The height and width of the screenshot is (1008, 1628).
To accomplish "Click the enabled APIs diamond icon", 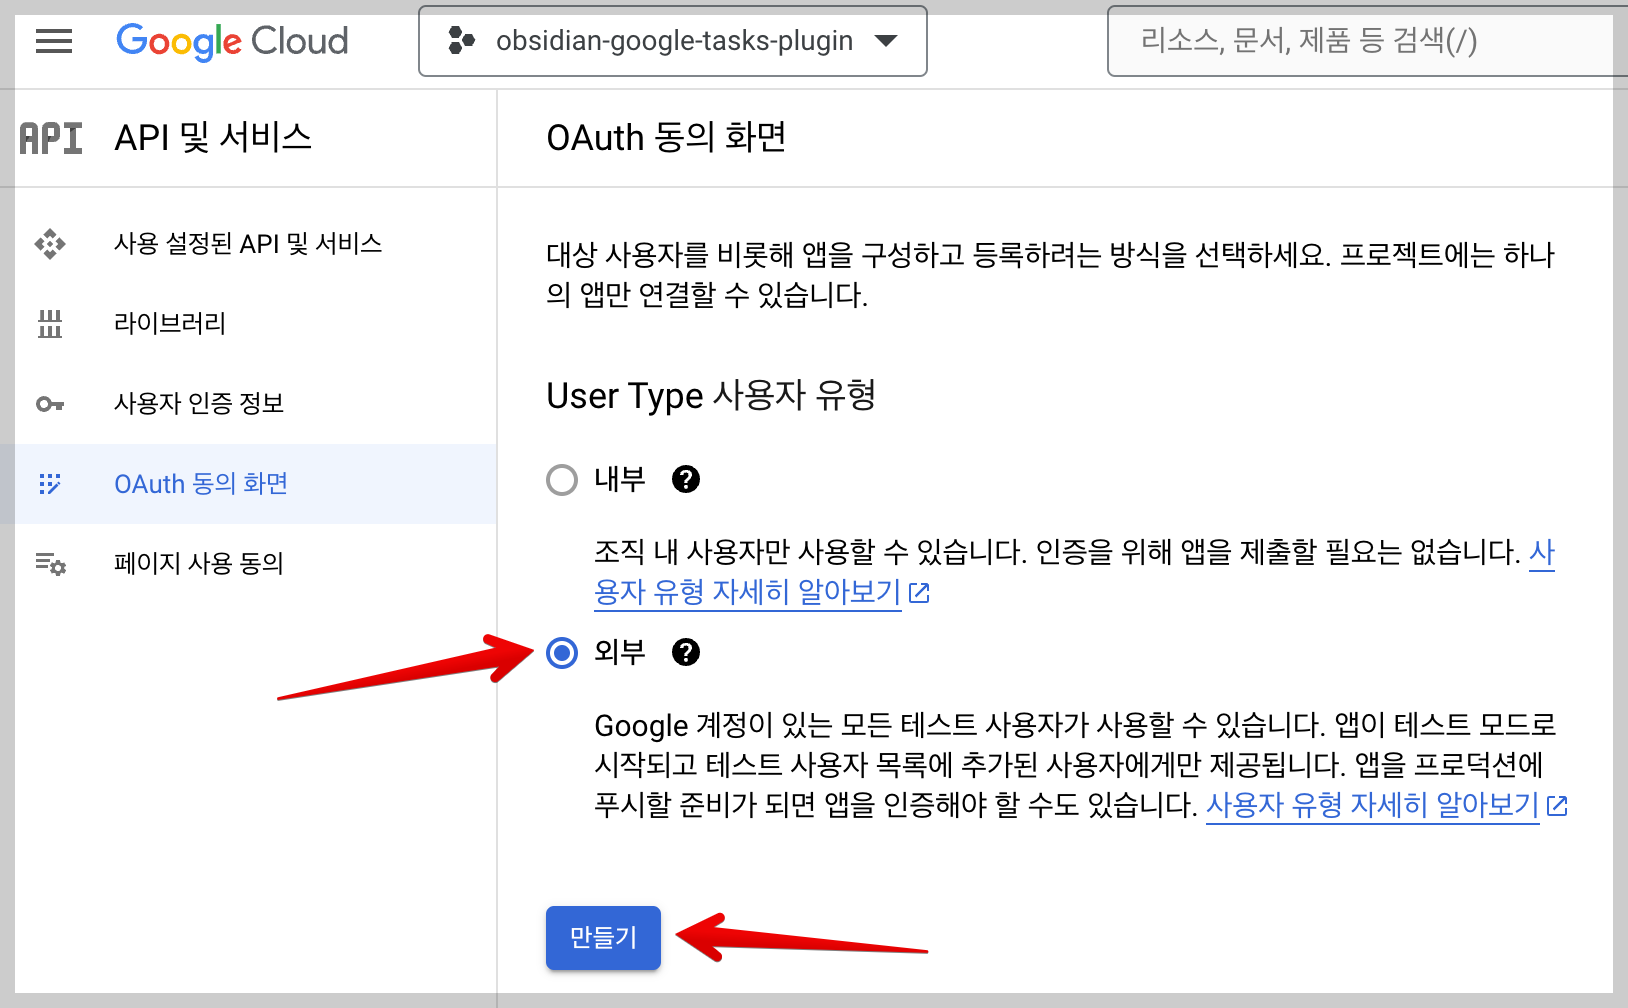I will tap(50, 244).
